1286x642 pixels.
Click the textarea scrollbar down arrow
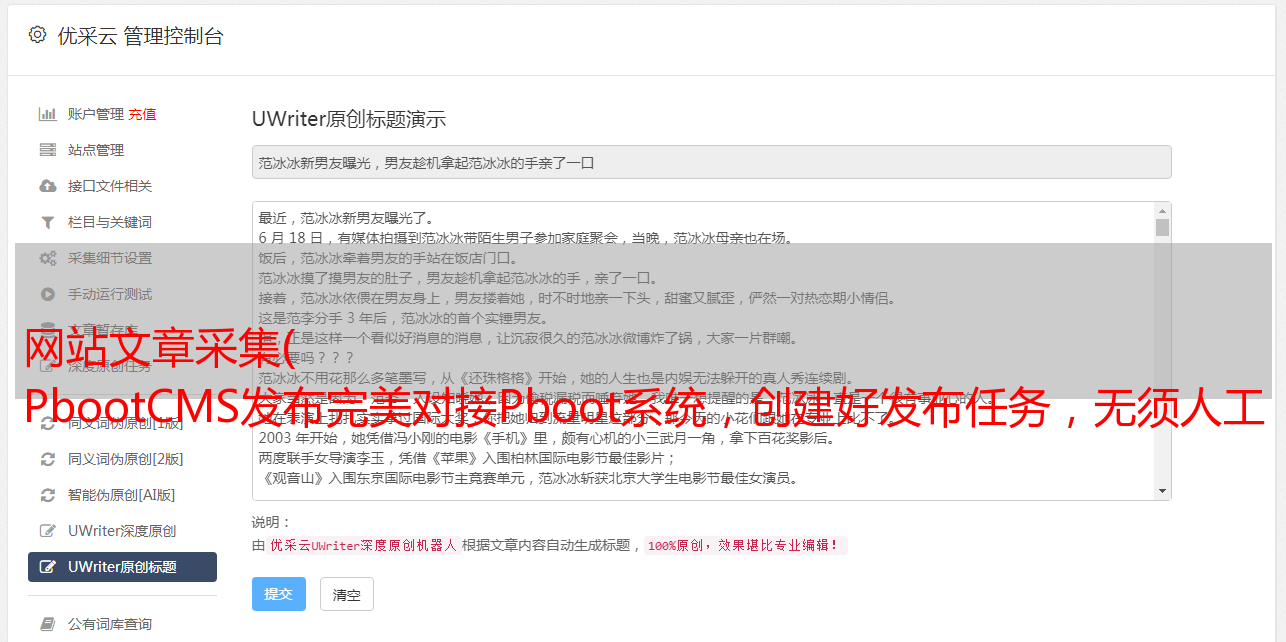[1162, 491]
